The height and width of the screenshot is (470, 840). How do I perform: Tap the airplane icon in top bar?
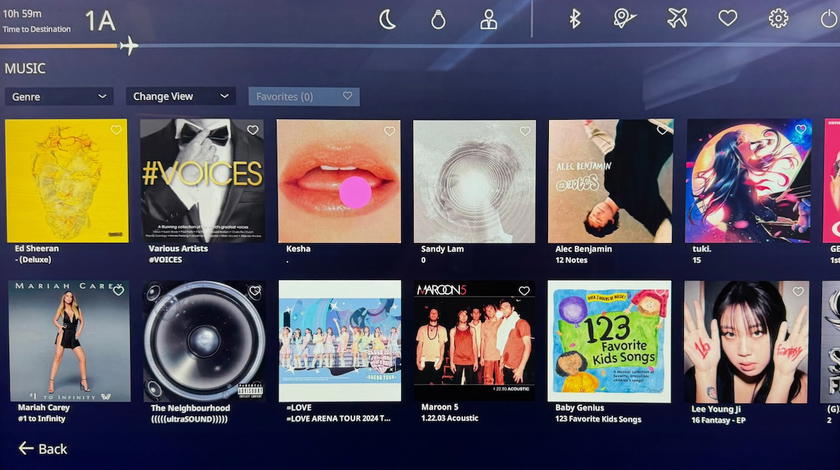coord(677,18)
